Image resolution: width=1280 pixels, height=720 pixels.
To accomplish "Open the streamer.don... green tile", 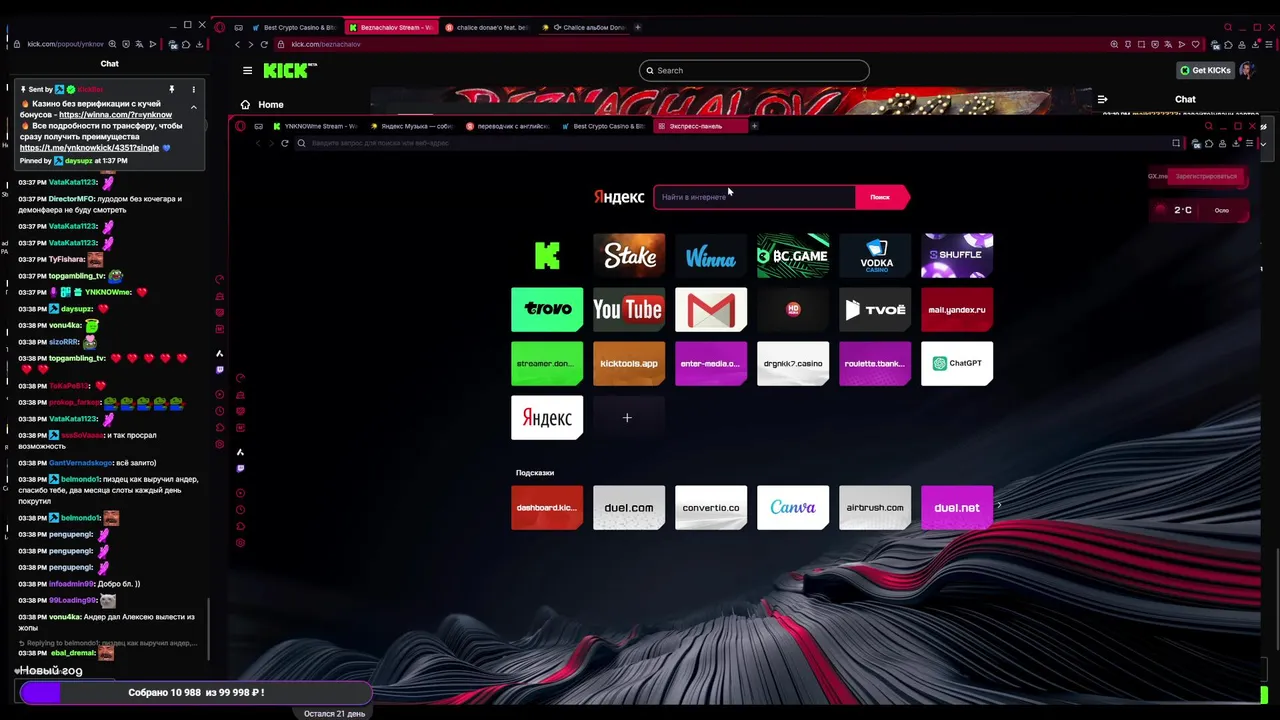I will coord(547,363).
